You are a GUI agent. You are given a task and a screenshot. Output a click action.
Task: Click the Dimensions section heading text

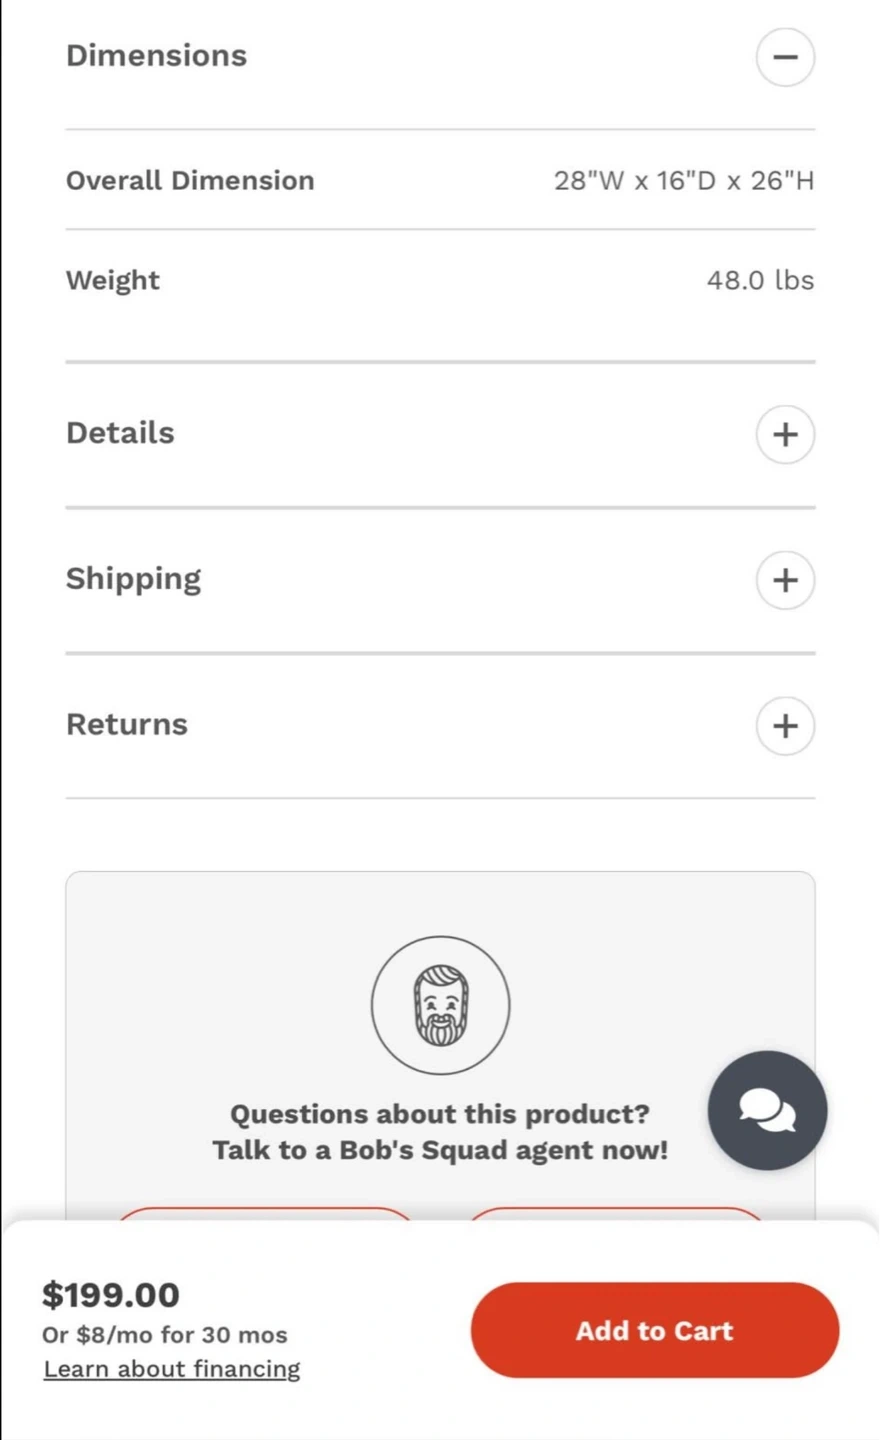point(156,56)
